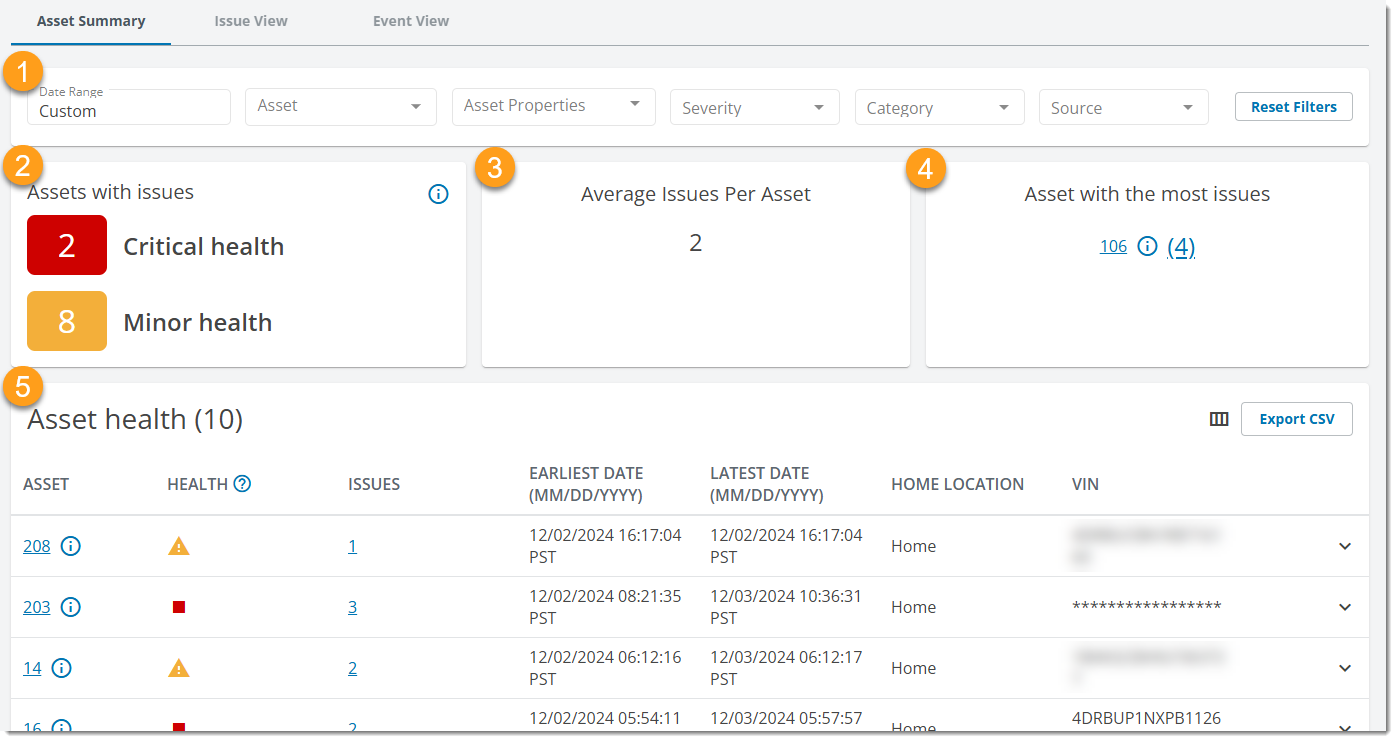
Task: Click the VIN column header
Action: (1085, 484)
